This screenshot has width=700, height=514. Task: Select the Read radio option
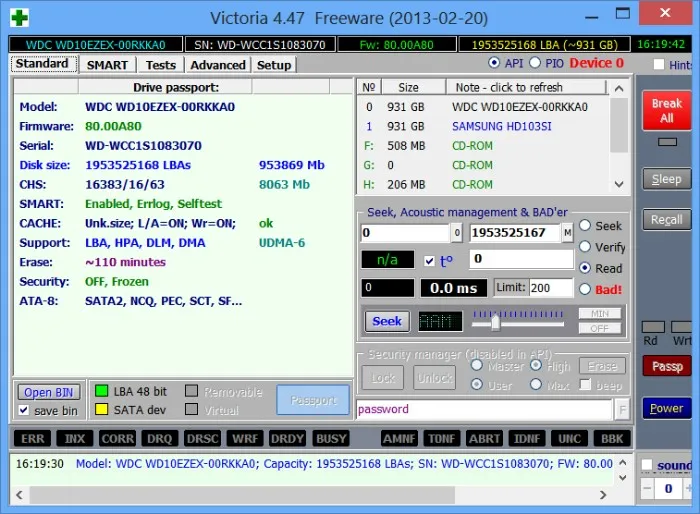coord(585,268)
